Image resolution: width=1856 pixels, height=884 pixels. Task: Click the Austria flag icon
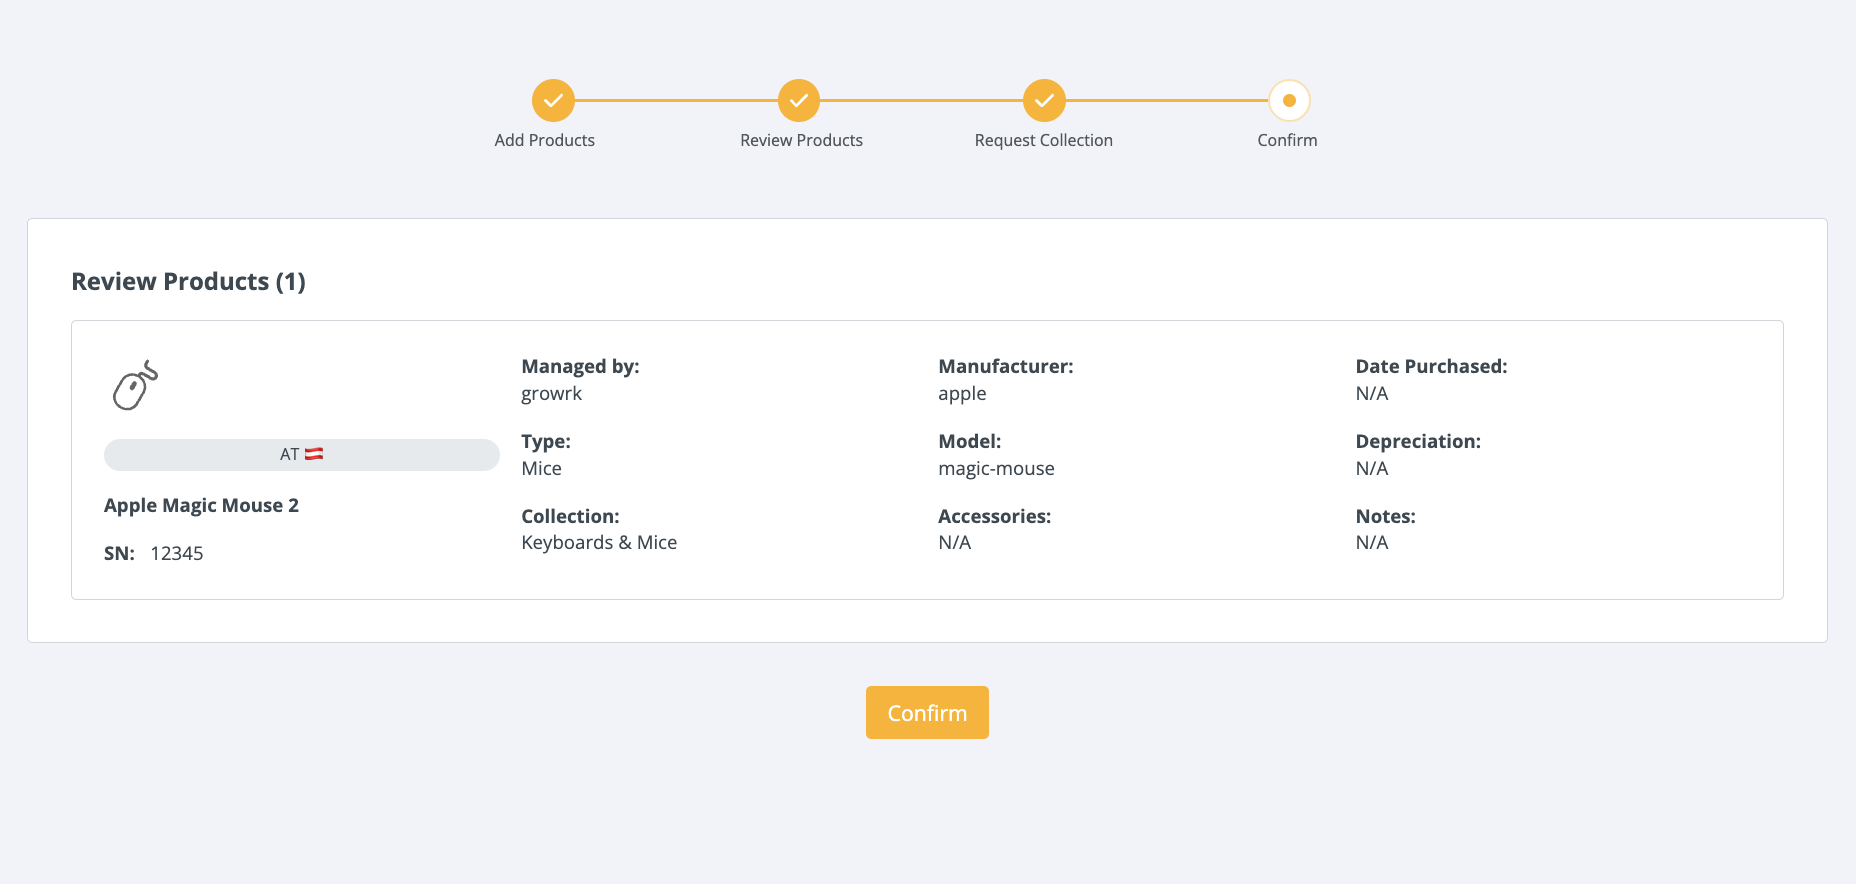314,454
